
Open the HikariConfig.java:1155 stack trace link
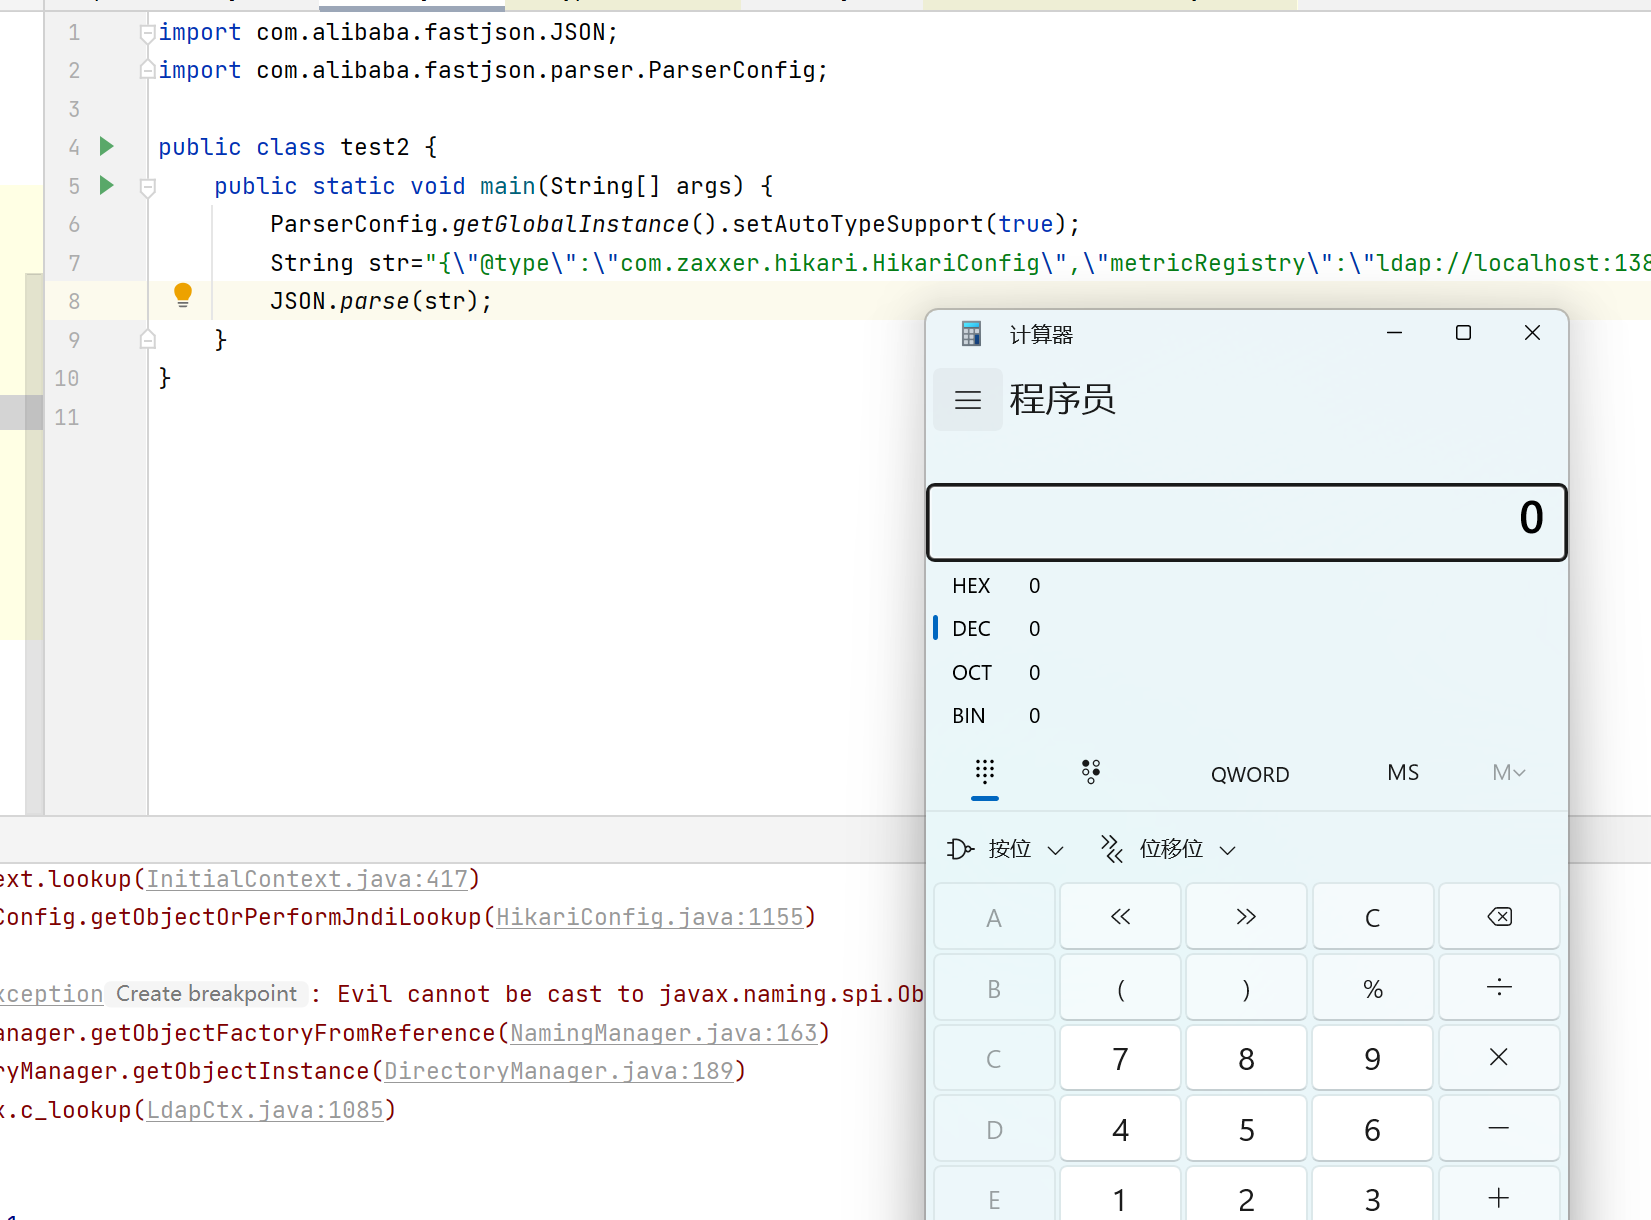[x=650, y=917]
